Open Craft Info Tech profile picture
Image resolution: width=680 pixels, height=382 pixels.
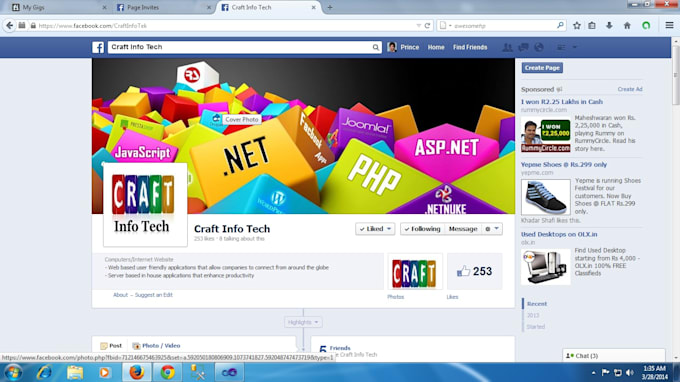[x=145, y=205]
